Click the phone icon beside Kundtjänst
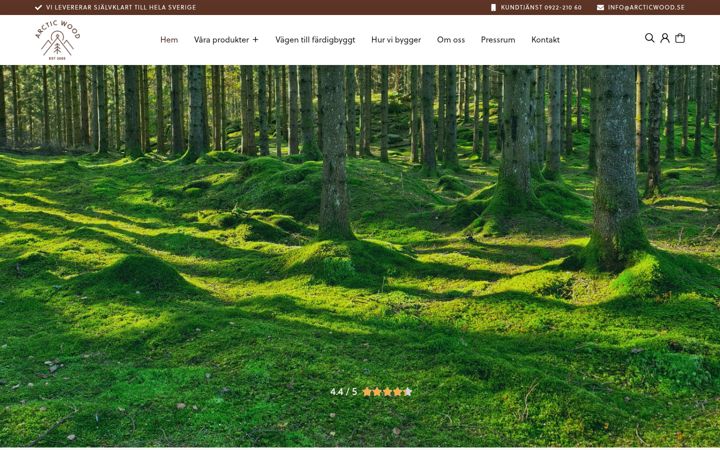 493,7
